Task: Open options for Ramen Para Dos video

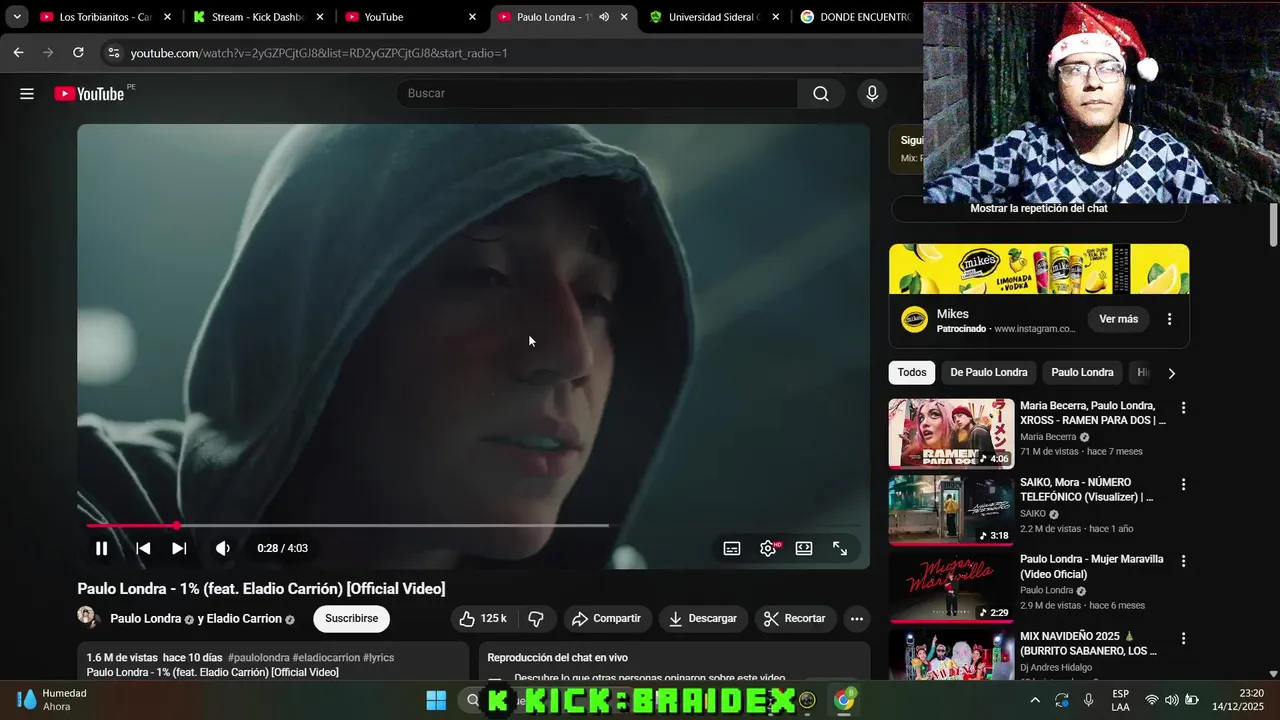Action: point(1183,408)
